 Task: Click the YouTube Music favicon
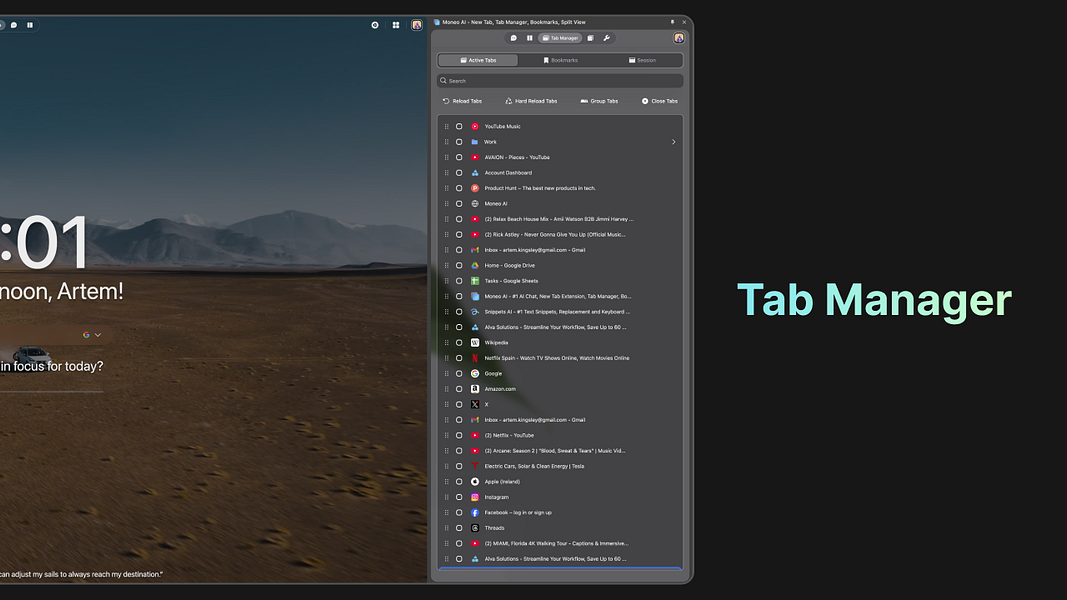coord(475,127)
